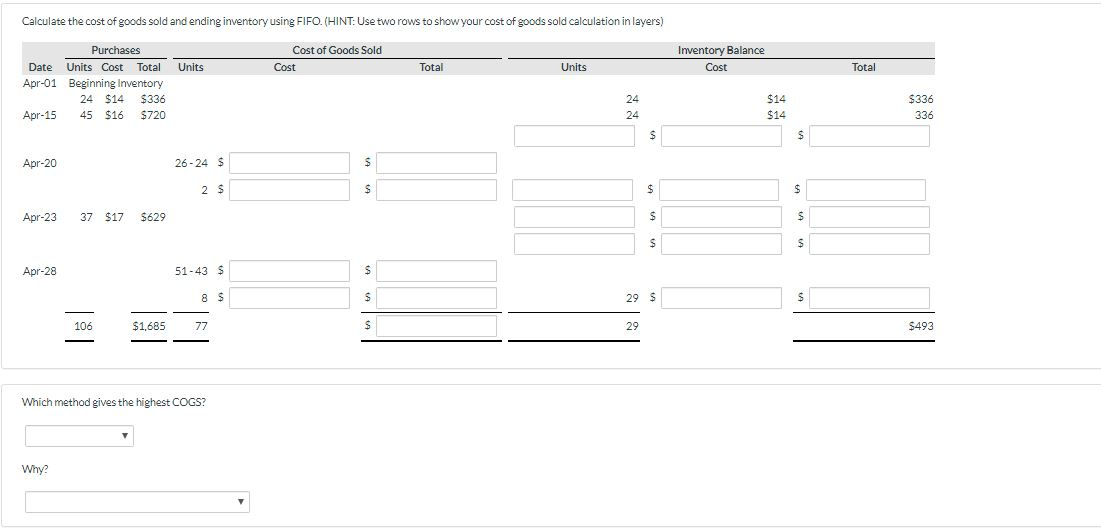1101x528 pixels.
Task: Click the '45' purchased units value
Action: (86, 115)
